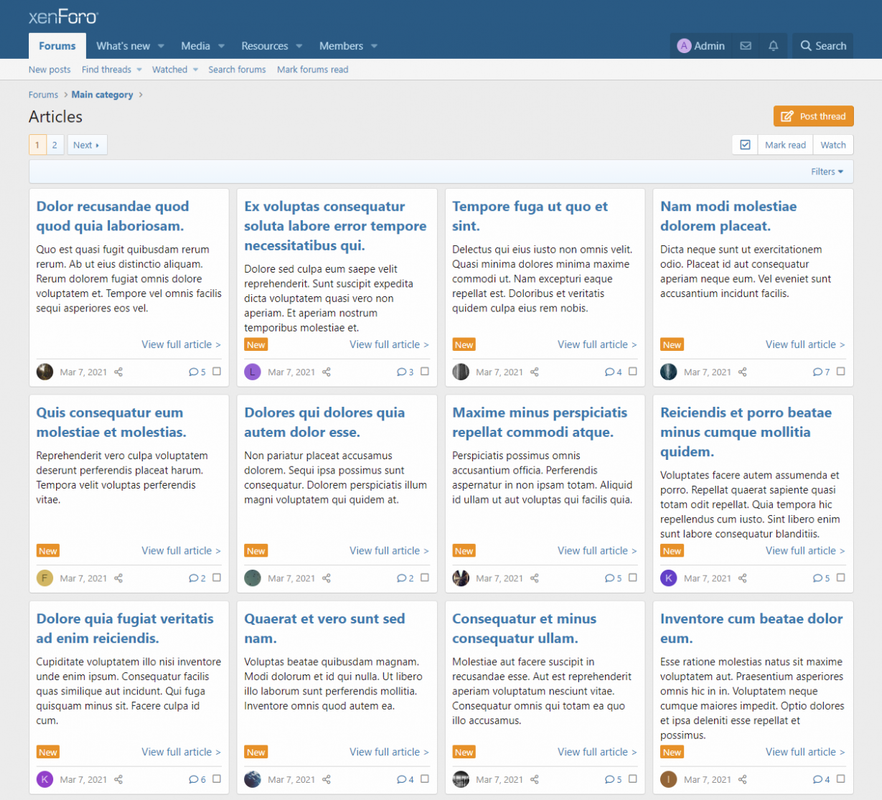The image size is (882, 800).
Task: Tick the 'Maxime minus perspiciatis' card checkbox
Action: pos(633,577)
